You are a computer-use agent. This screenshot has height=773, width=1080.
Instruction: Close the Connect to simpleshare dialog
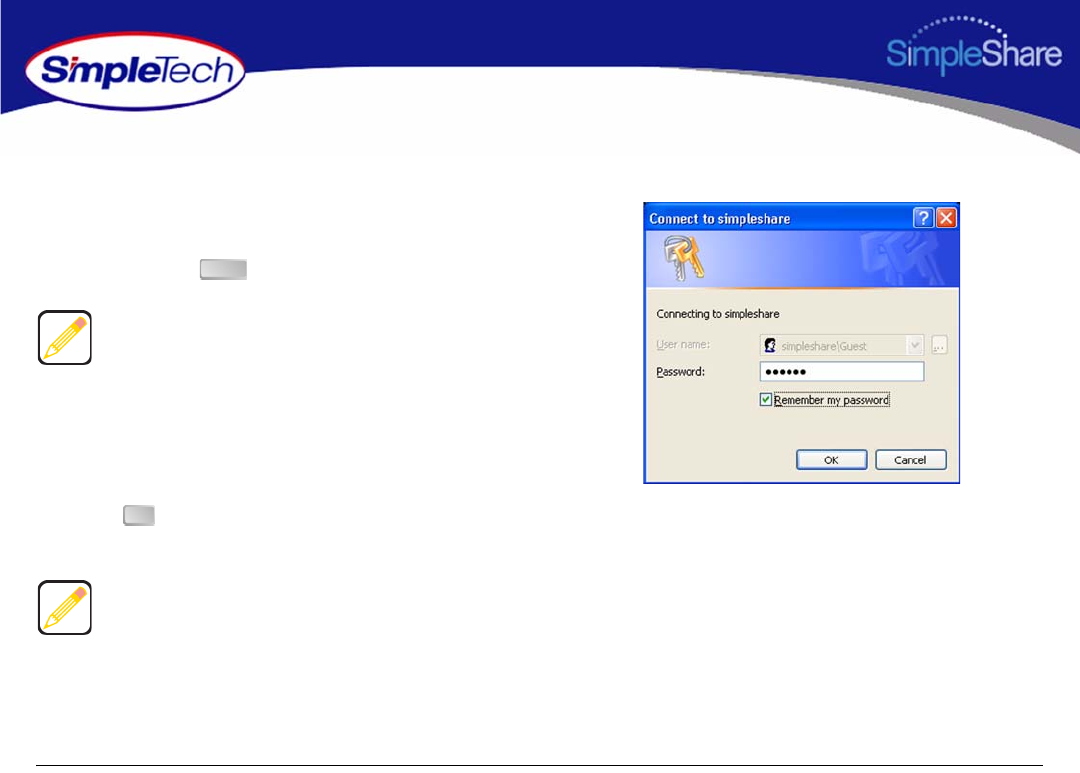(946, 218)
